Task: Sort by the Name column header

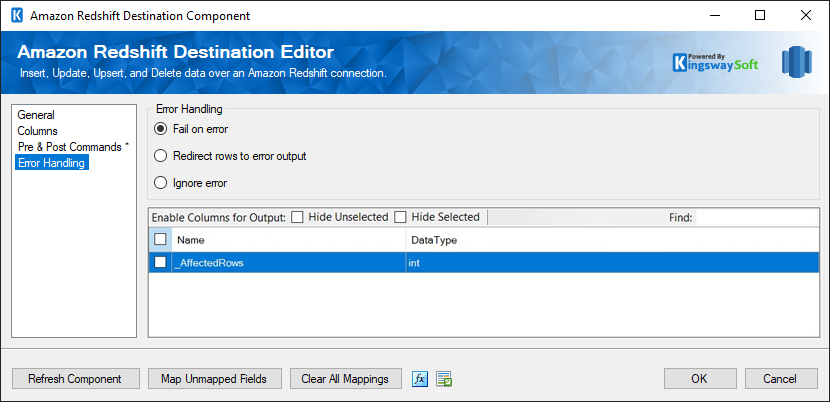Action: pyautogui.click(x=288, y=240)
